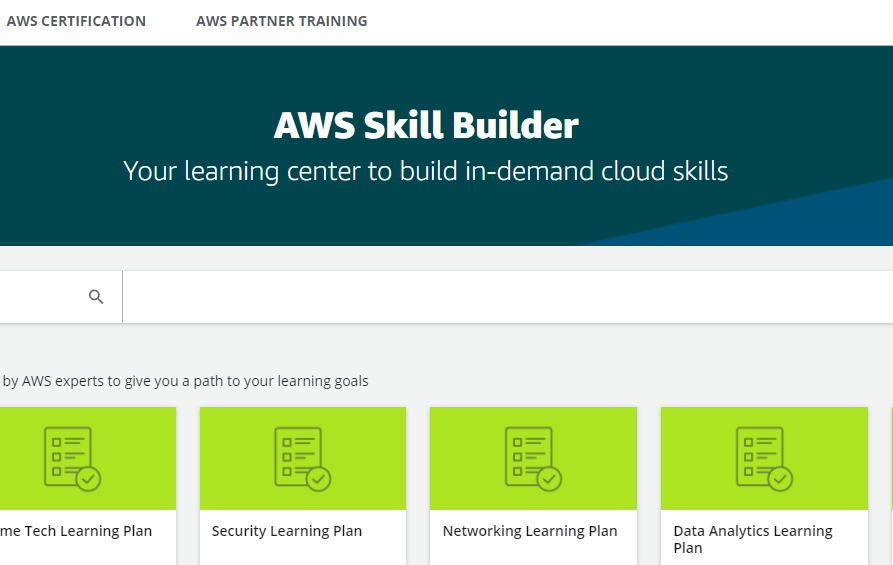Click the search magnifier icon
Image resolution: width=893 pixels, height=565 pixels.
[96, 297]
